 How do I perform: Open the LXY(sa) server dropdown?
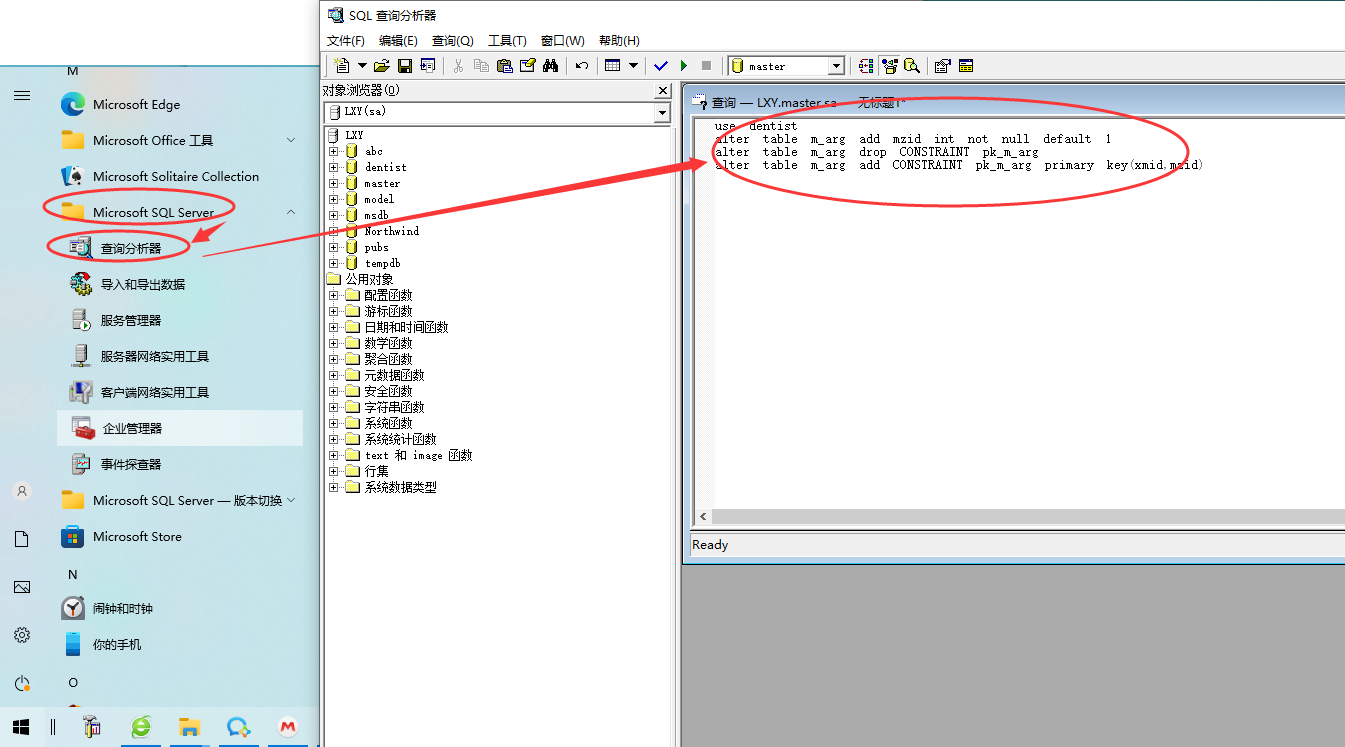tap(661, 113)
